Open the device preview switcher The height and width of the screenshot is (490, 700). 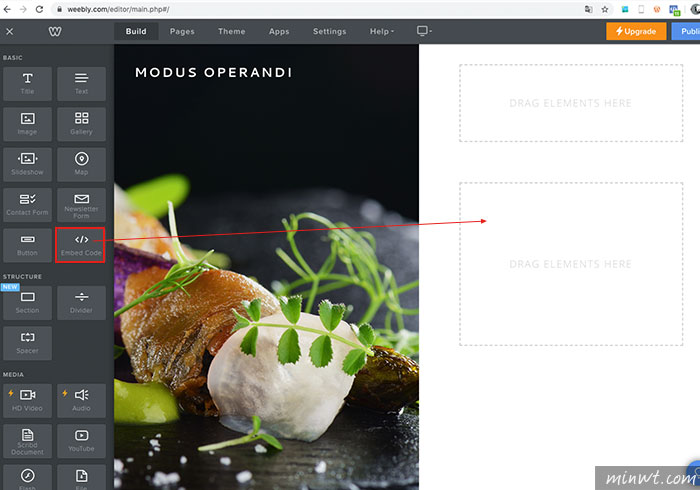[x=424, y=31]
